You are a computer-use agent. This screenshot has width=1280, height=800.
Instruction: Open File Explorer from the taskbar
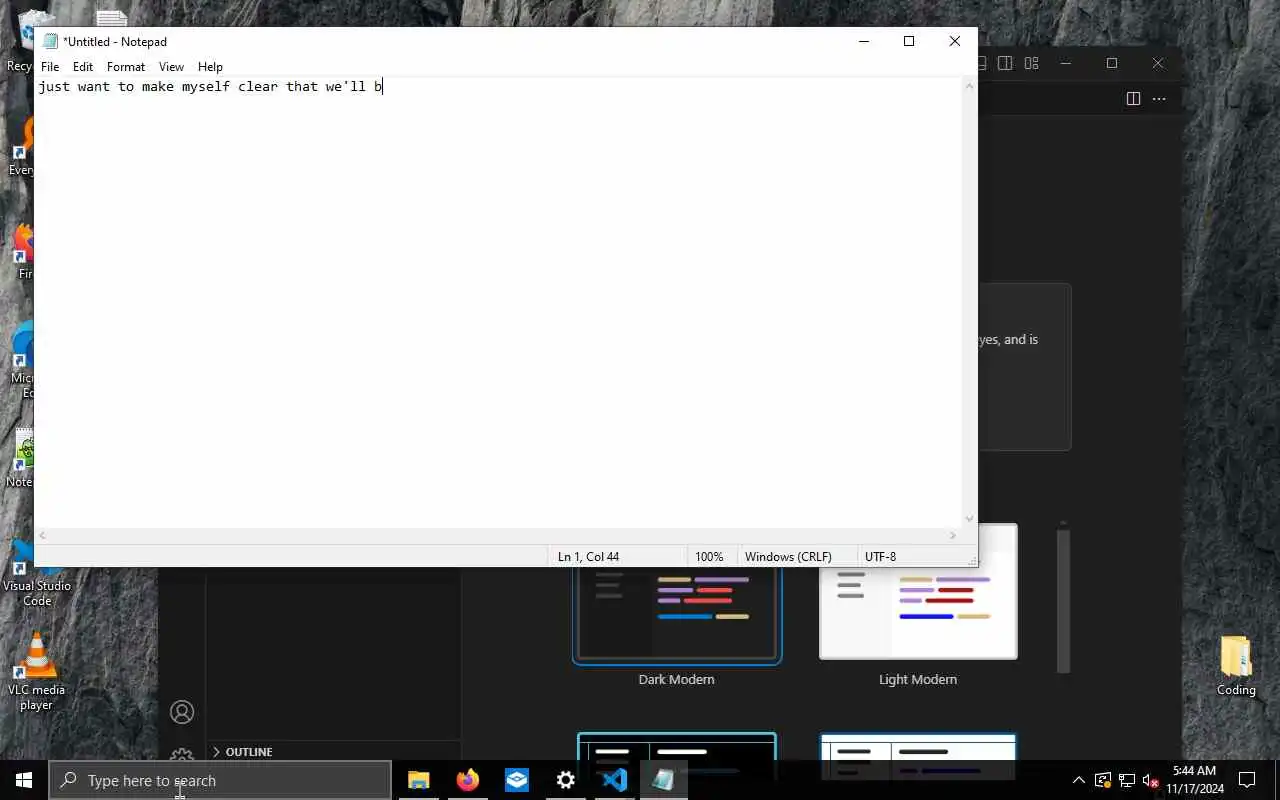(418, 780)
